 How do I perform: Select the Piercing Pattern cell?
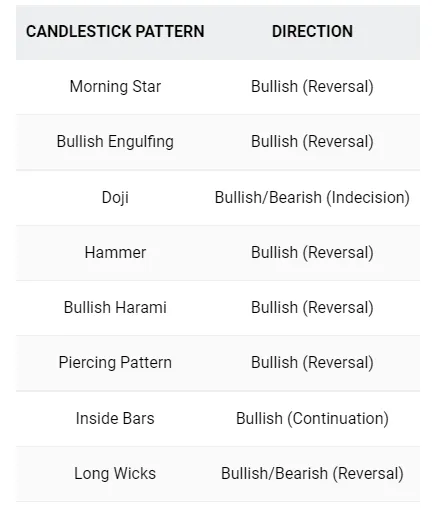tap(115, 363)
